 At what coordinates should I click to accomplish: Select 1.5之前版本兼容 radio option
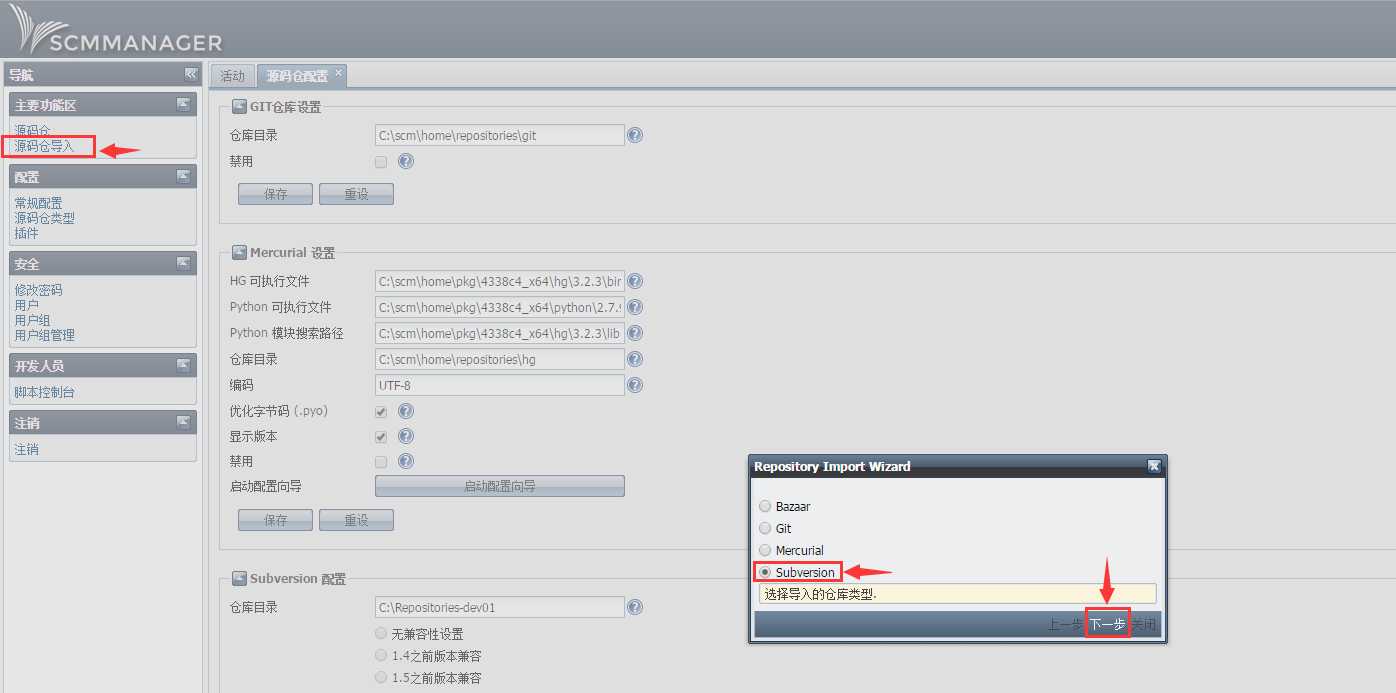[381, 677]
